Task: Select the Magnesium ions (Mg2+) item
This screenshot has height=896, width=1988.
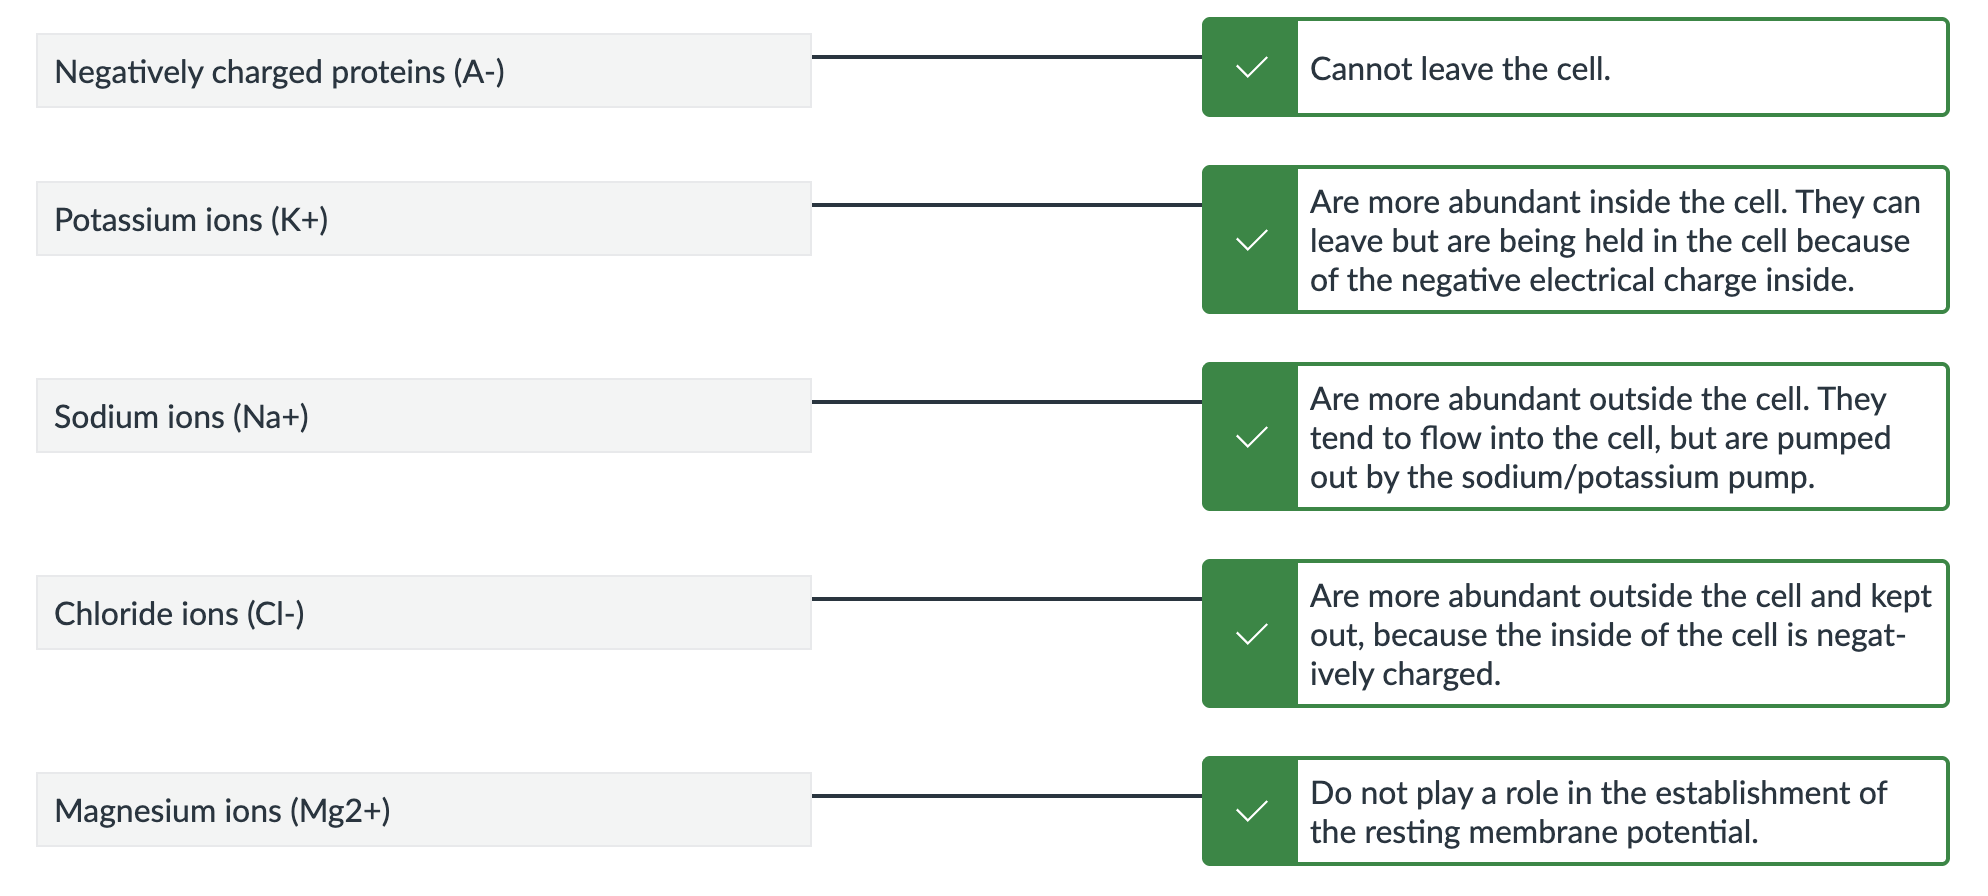Action: [x=423, y=810]
